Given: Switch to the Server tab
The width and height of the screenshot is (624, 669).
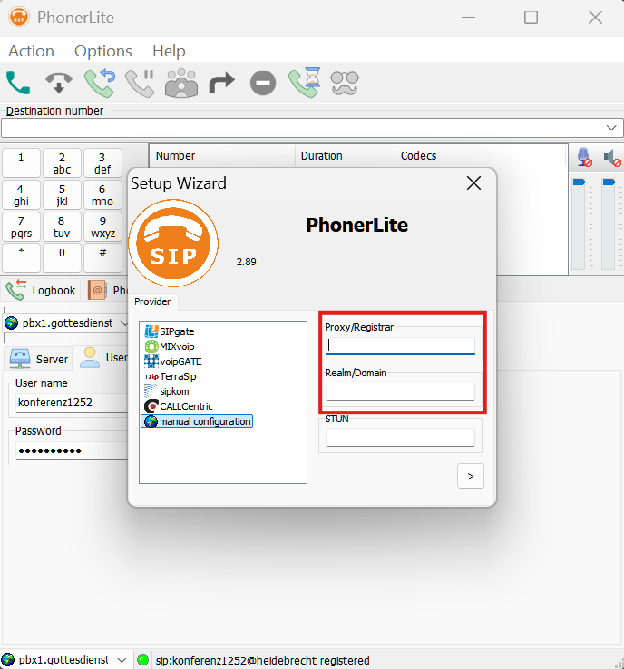Looking at the screenshot, I should pos(39,359).
